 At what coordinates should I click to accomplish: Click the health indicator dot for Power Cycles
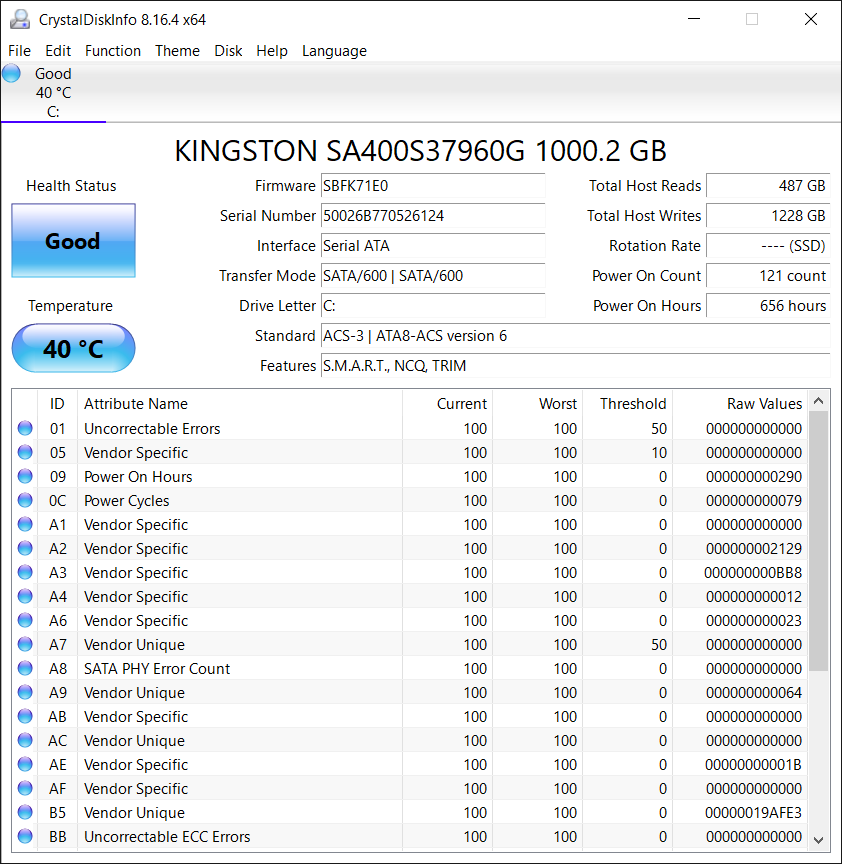[22, 500]
